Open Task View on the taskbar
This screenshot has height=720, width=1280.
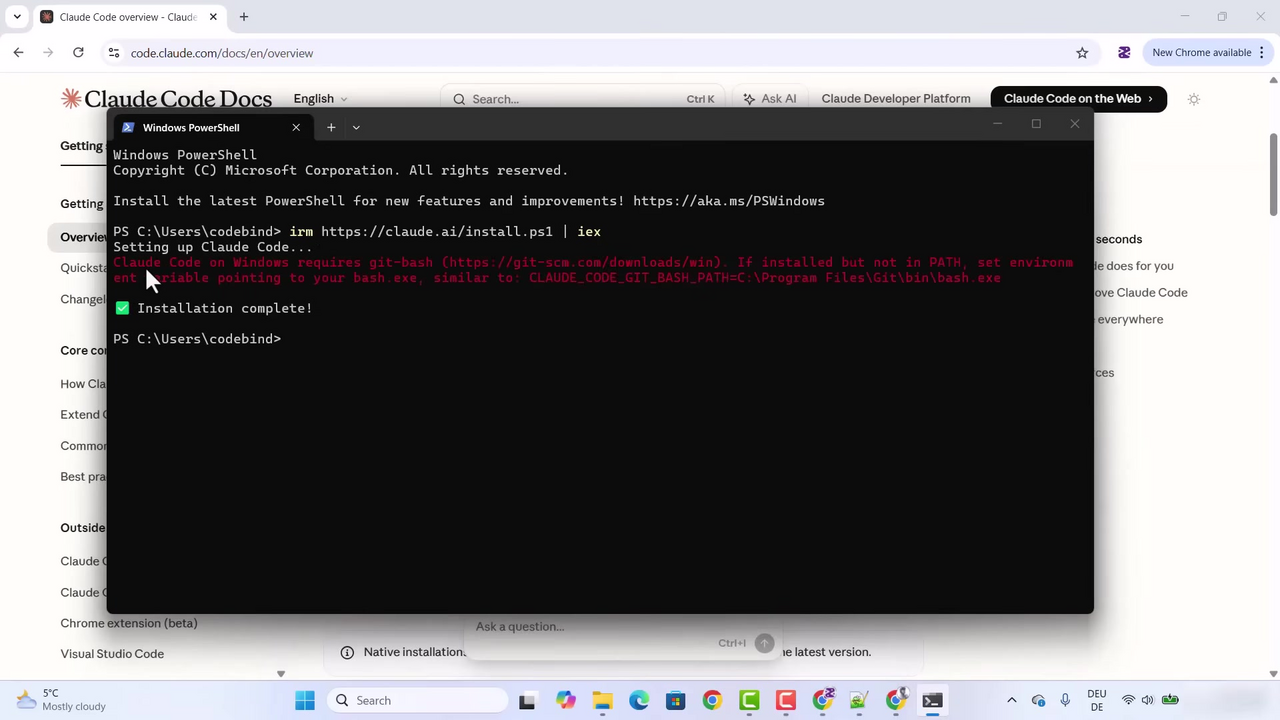527,701
